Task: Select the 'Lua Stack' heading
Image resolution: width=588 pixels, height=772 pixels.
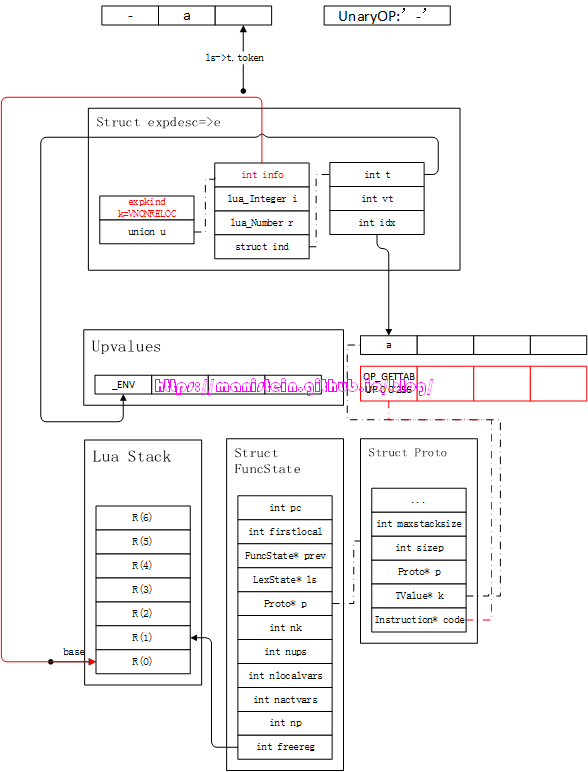Action: tap(131, 456)
